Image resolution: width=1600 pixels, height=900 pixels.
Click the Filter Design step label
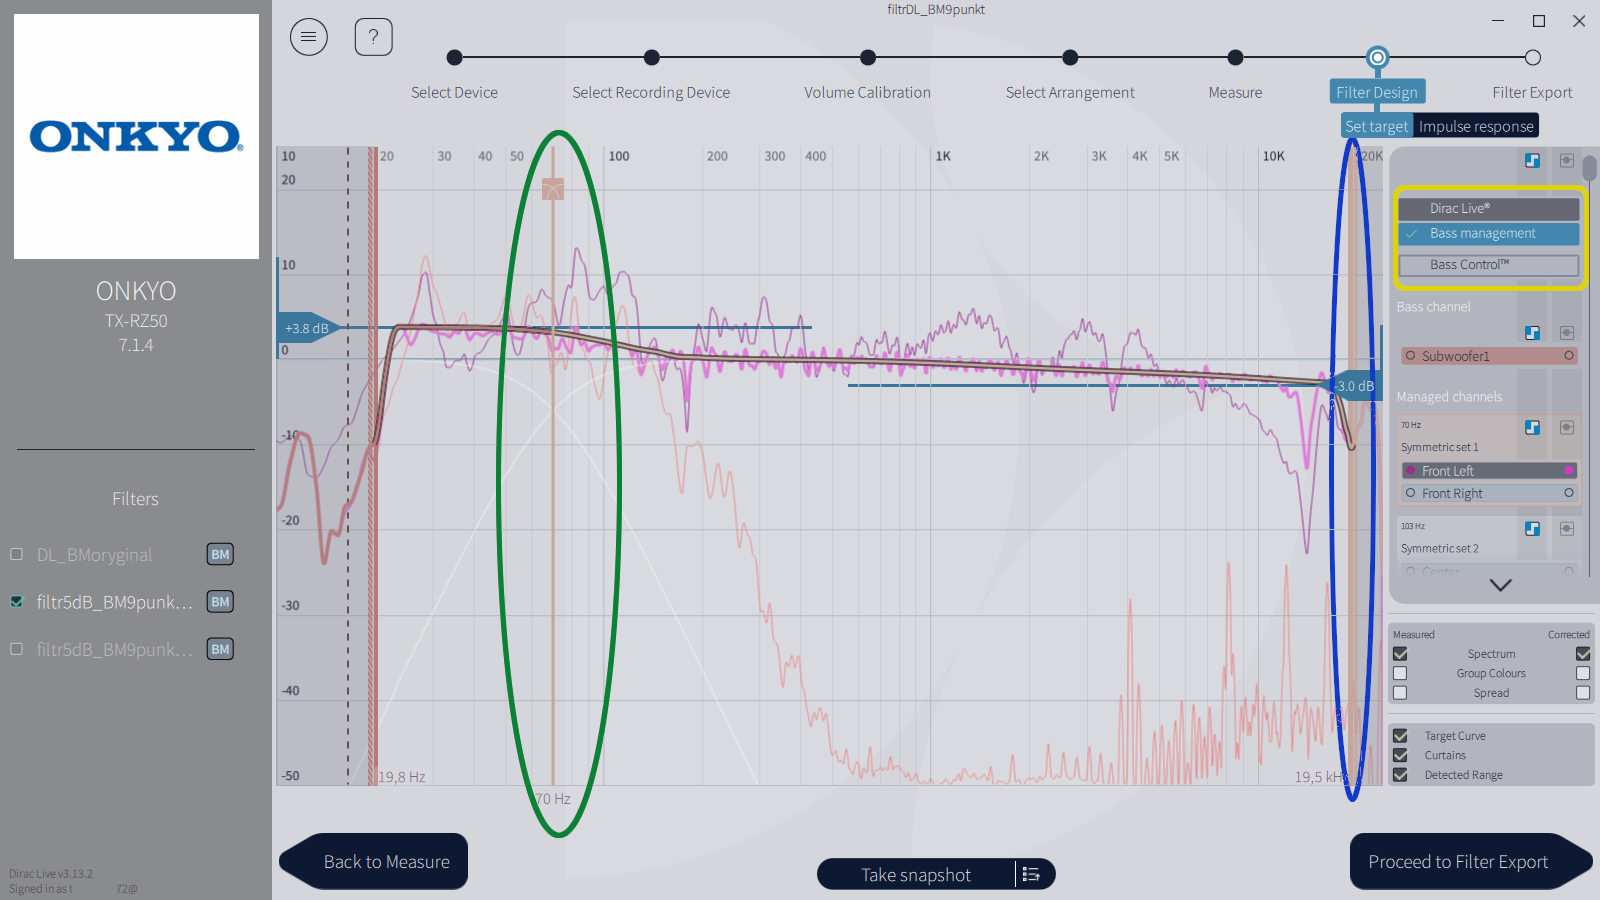(1377, 92)
